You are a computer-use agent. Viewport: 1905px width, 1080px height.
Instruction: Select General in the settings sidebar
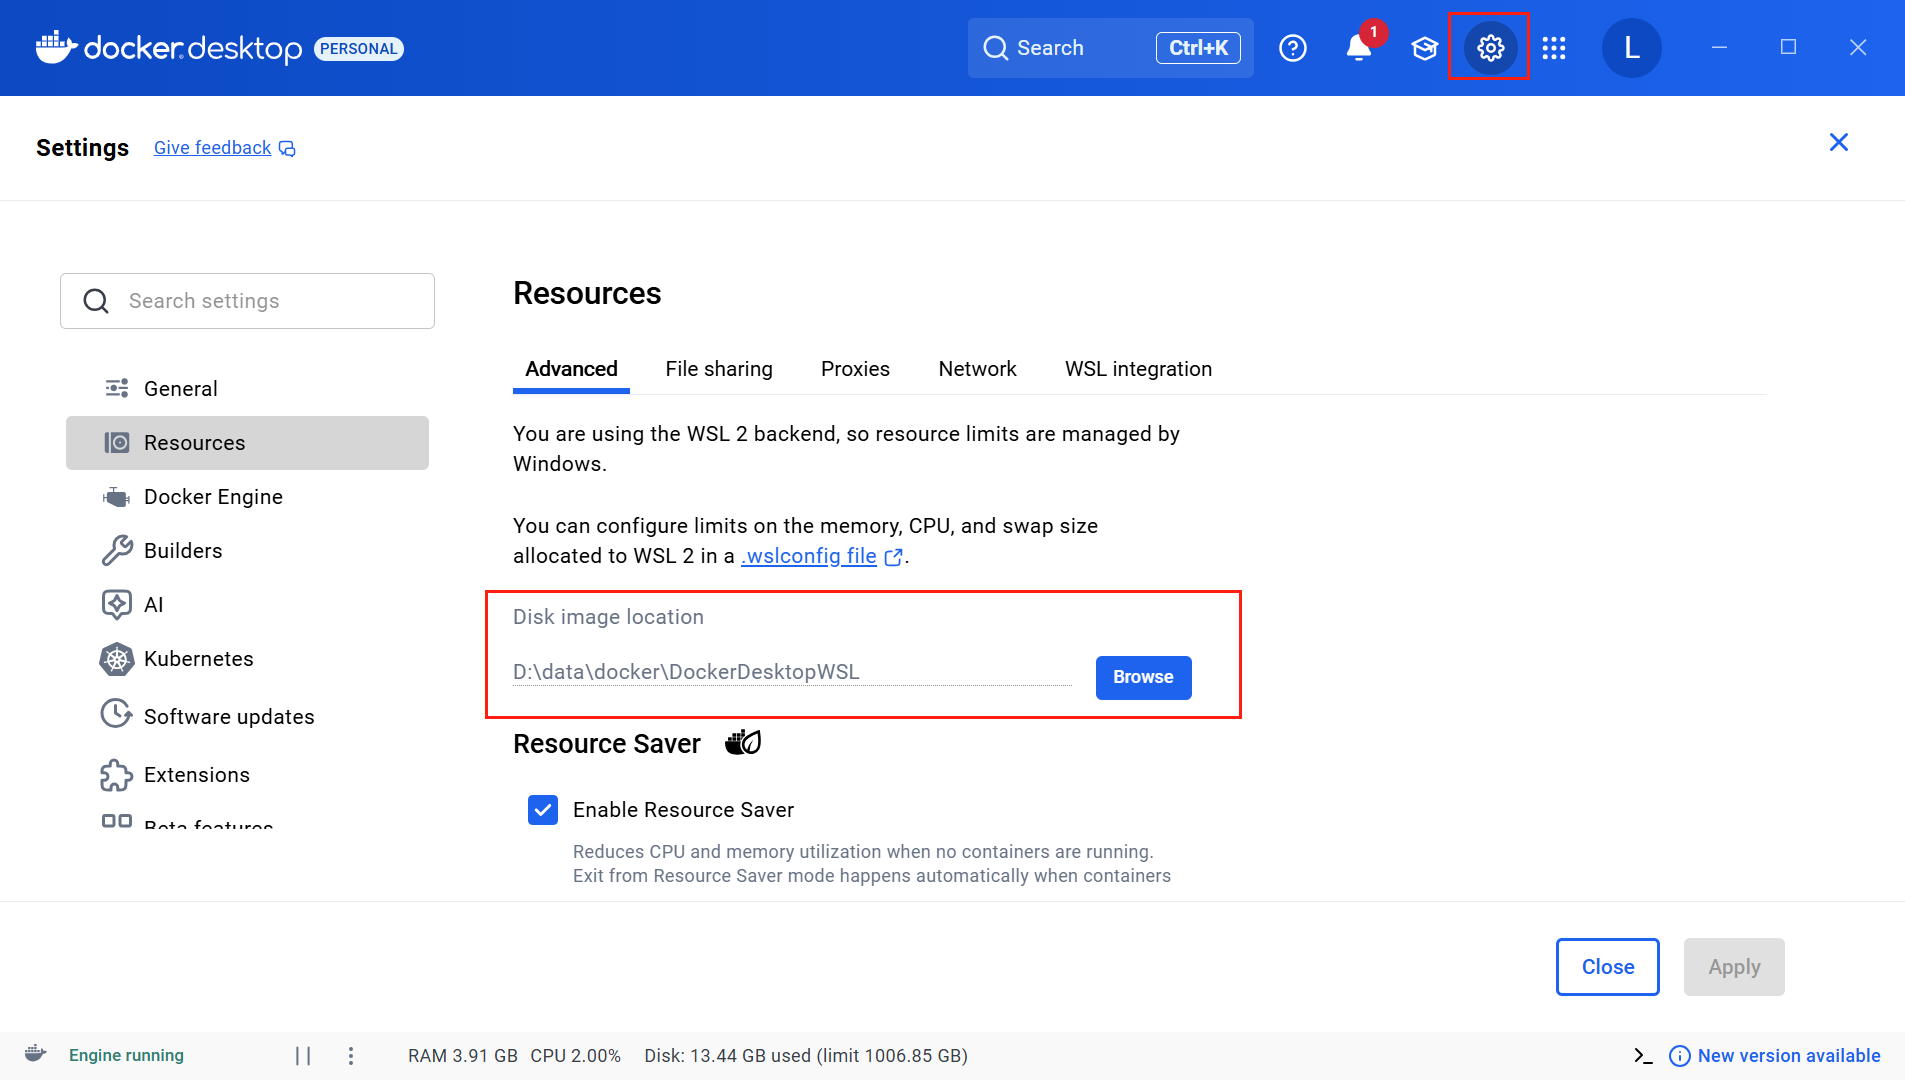point(247,389)
